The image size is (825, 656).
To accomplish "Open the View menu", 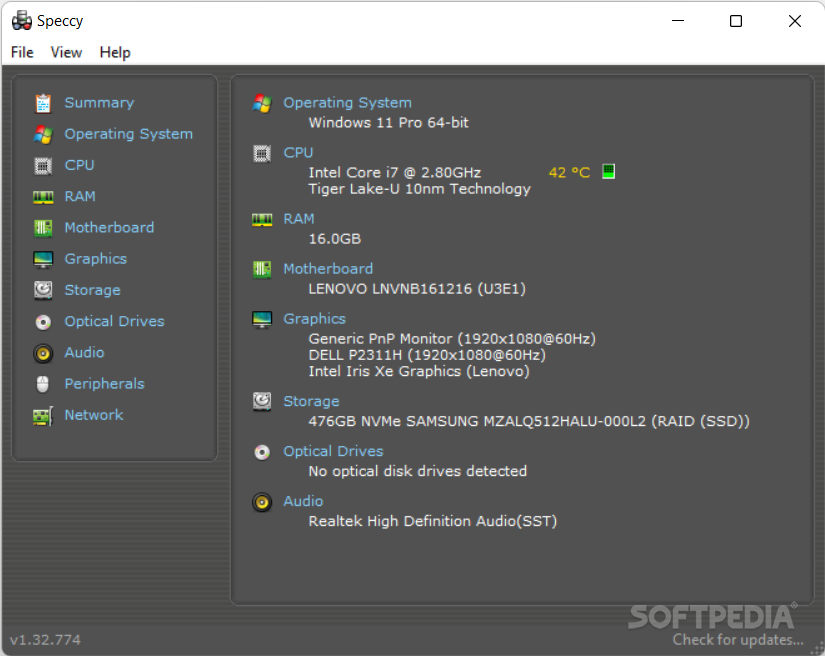I will coord(66,52).
